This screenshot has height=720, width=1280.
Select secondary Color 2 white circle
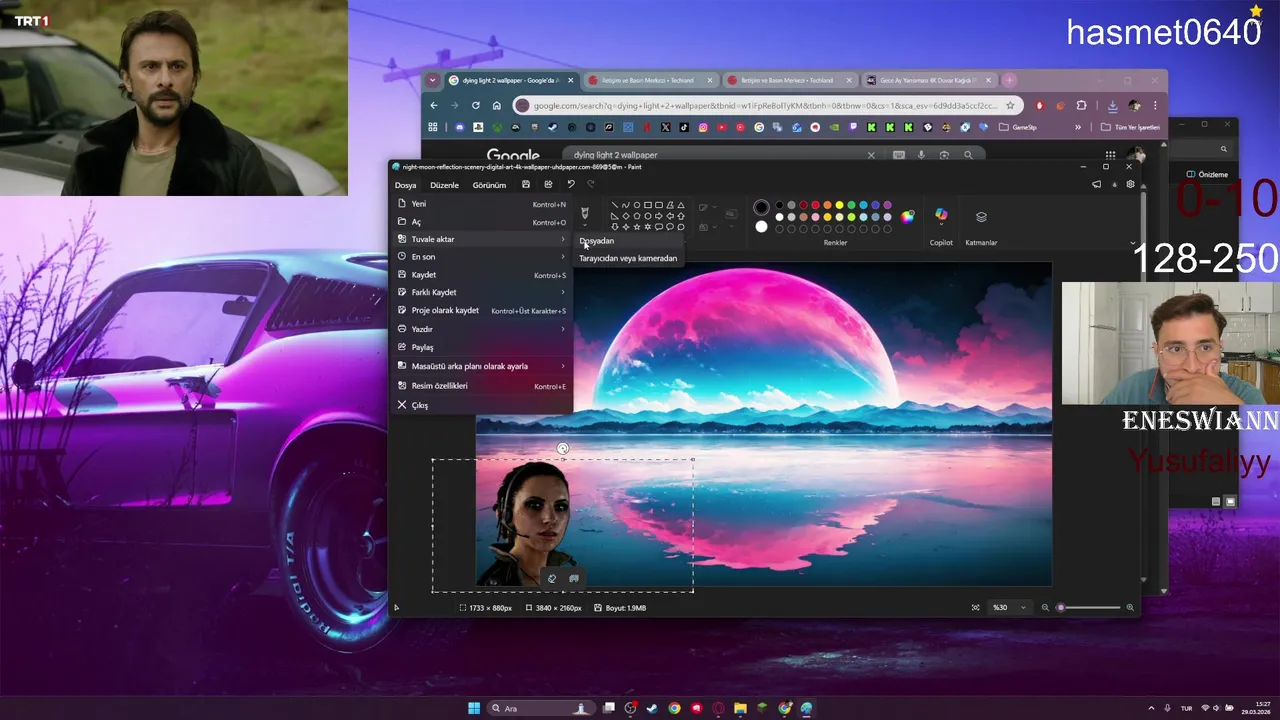761,226
